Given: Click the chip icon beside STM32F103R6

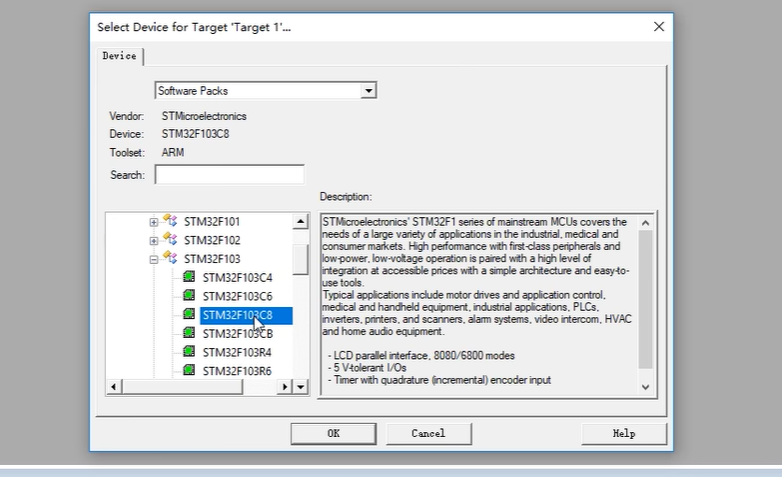Looking at the screenshot, I should coord(189,370).
